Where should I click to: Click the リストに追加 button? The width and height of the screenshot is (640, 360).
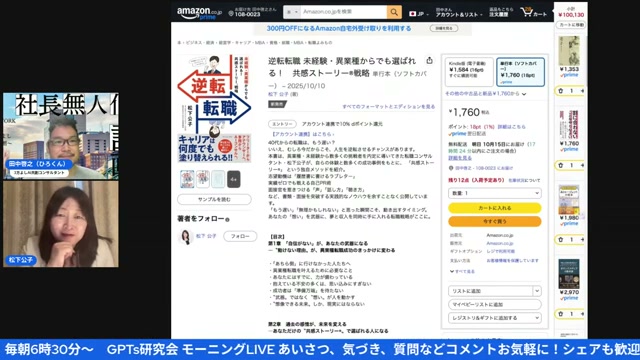coord(490,291)
